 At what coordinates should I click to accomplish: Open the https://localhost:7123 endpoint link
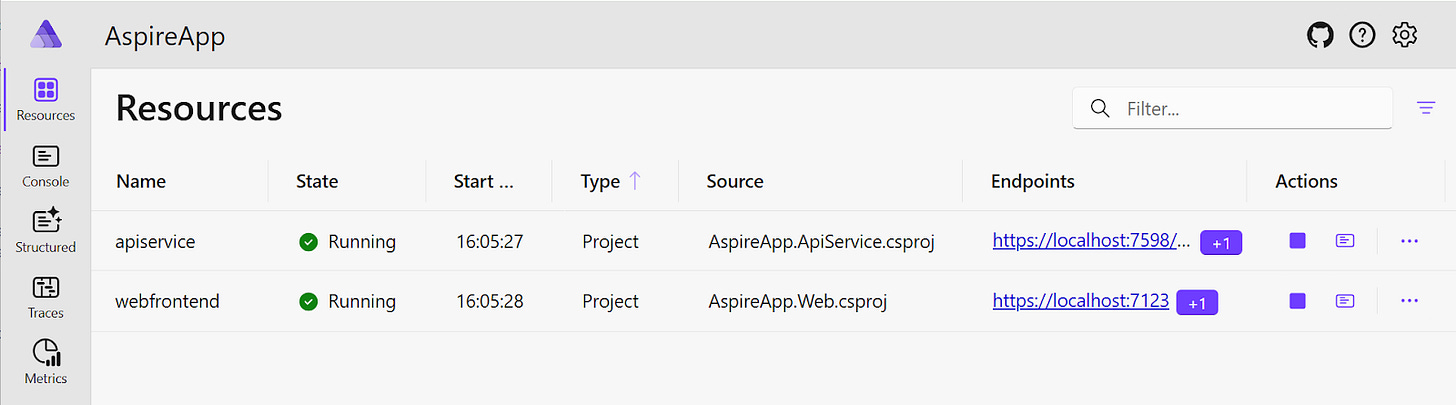click(x=1080, y=300)
